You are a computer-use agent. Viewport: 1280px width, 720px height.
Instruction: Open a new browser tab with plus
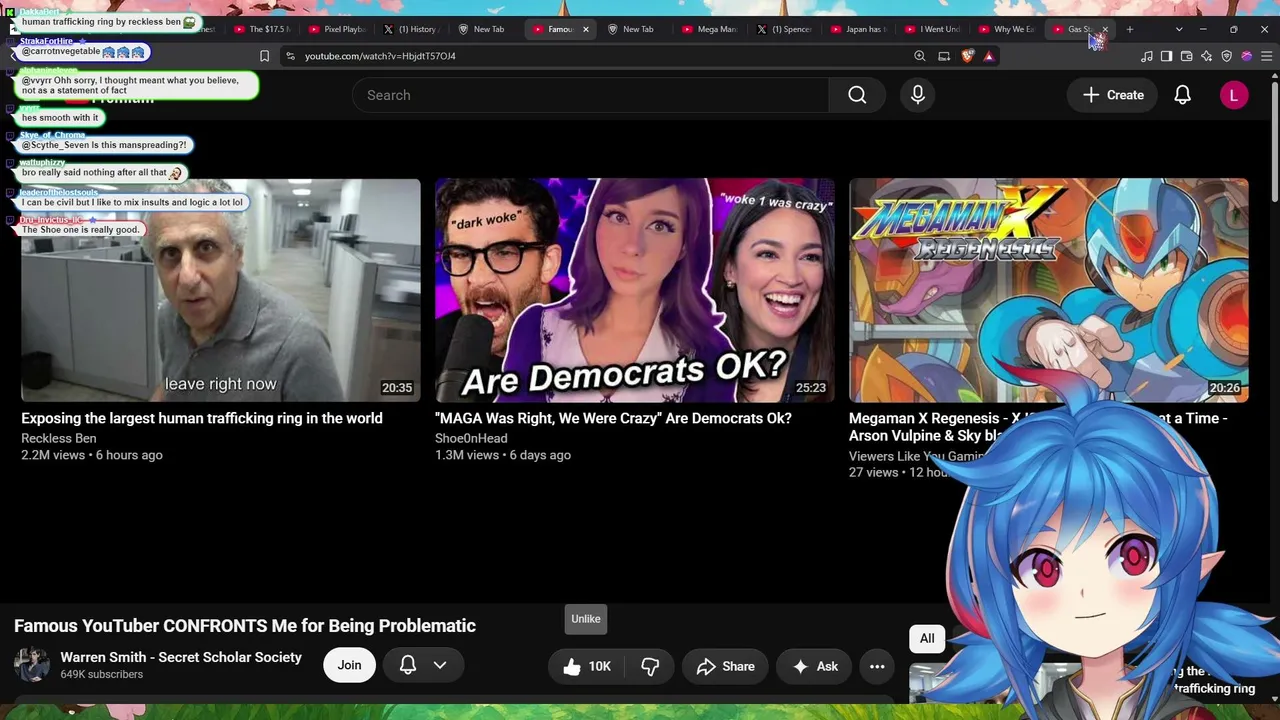pyautogui.click(x=1130, y=29)
